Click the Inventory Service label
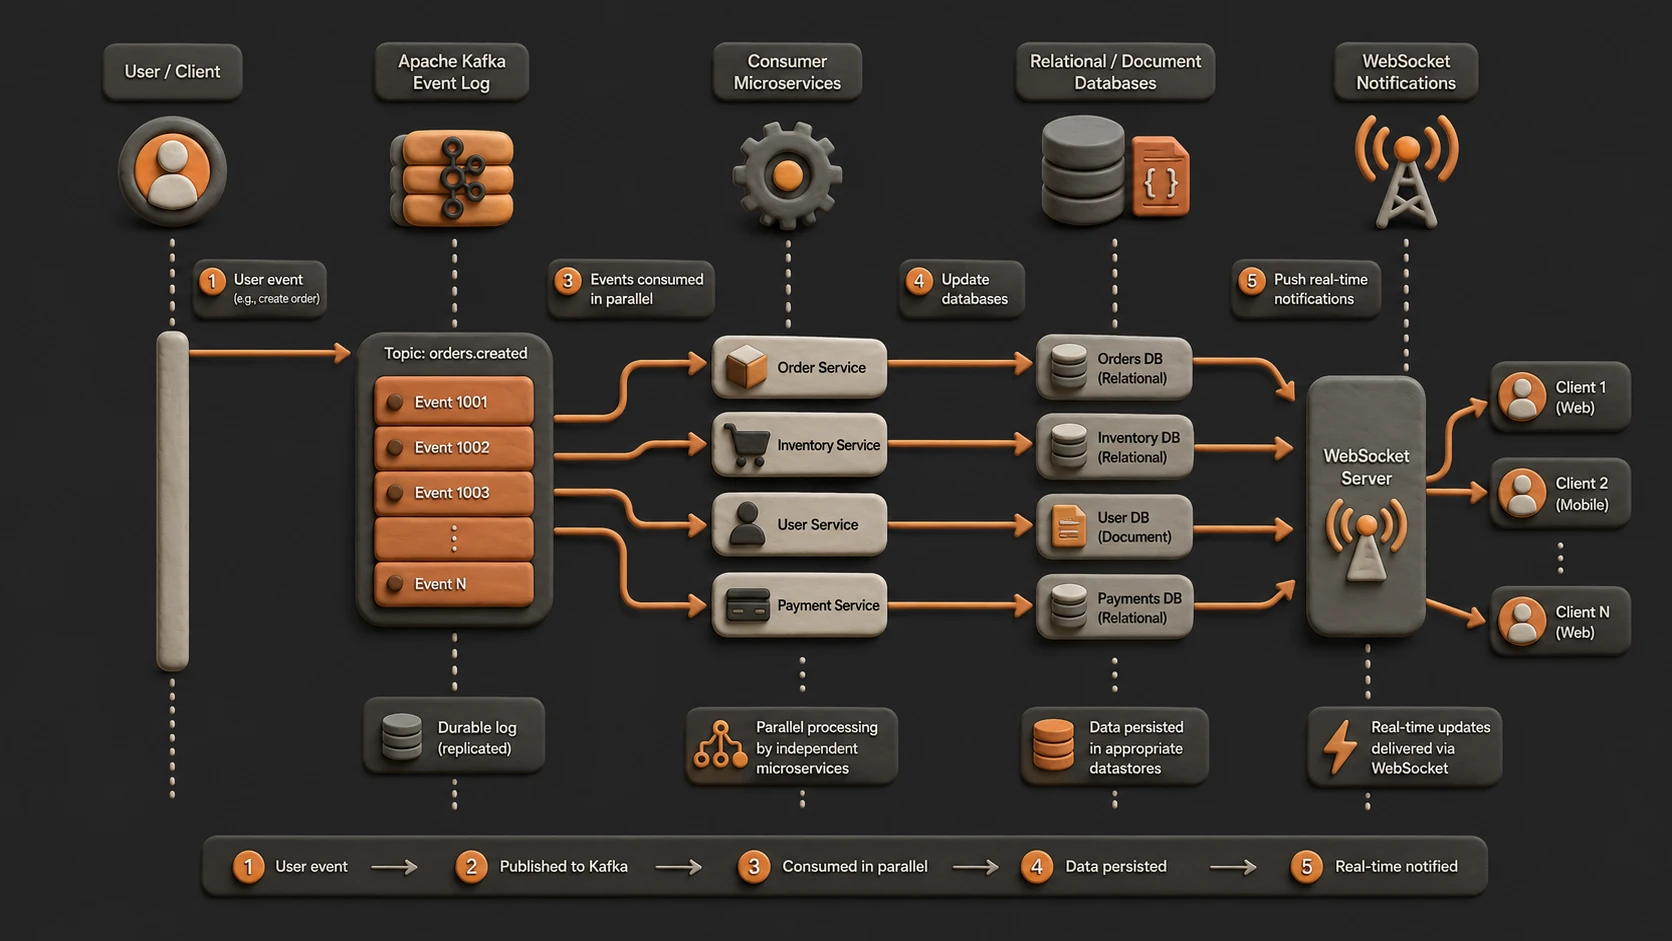Screen dimensions: 1672x941 [829, 445]
